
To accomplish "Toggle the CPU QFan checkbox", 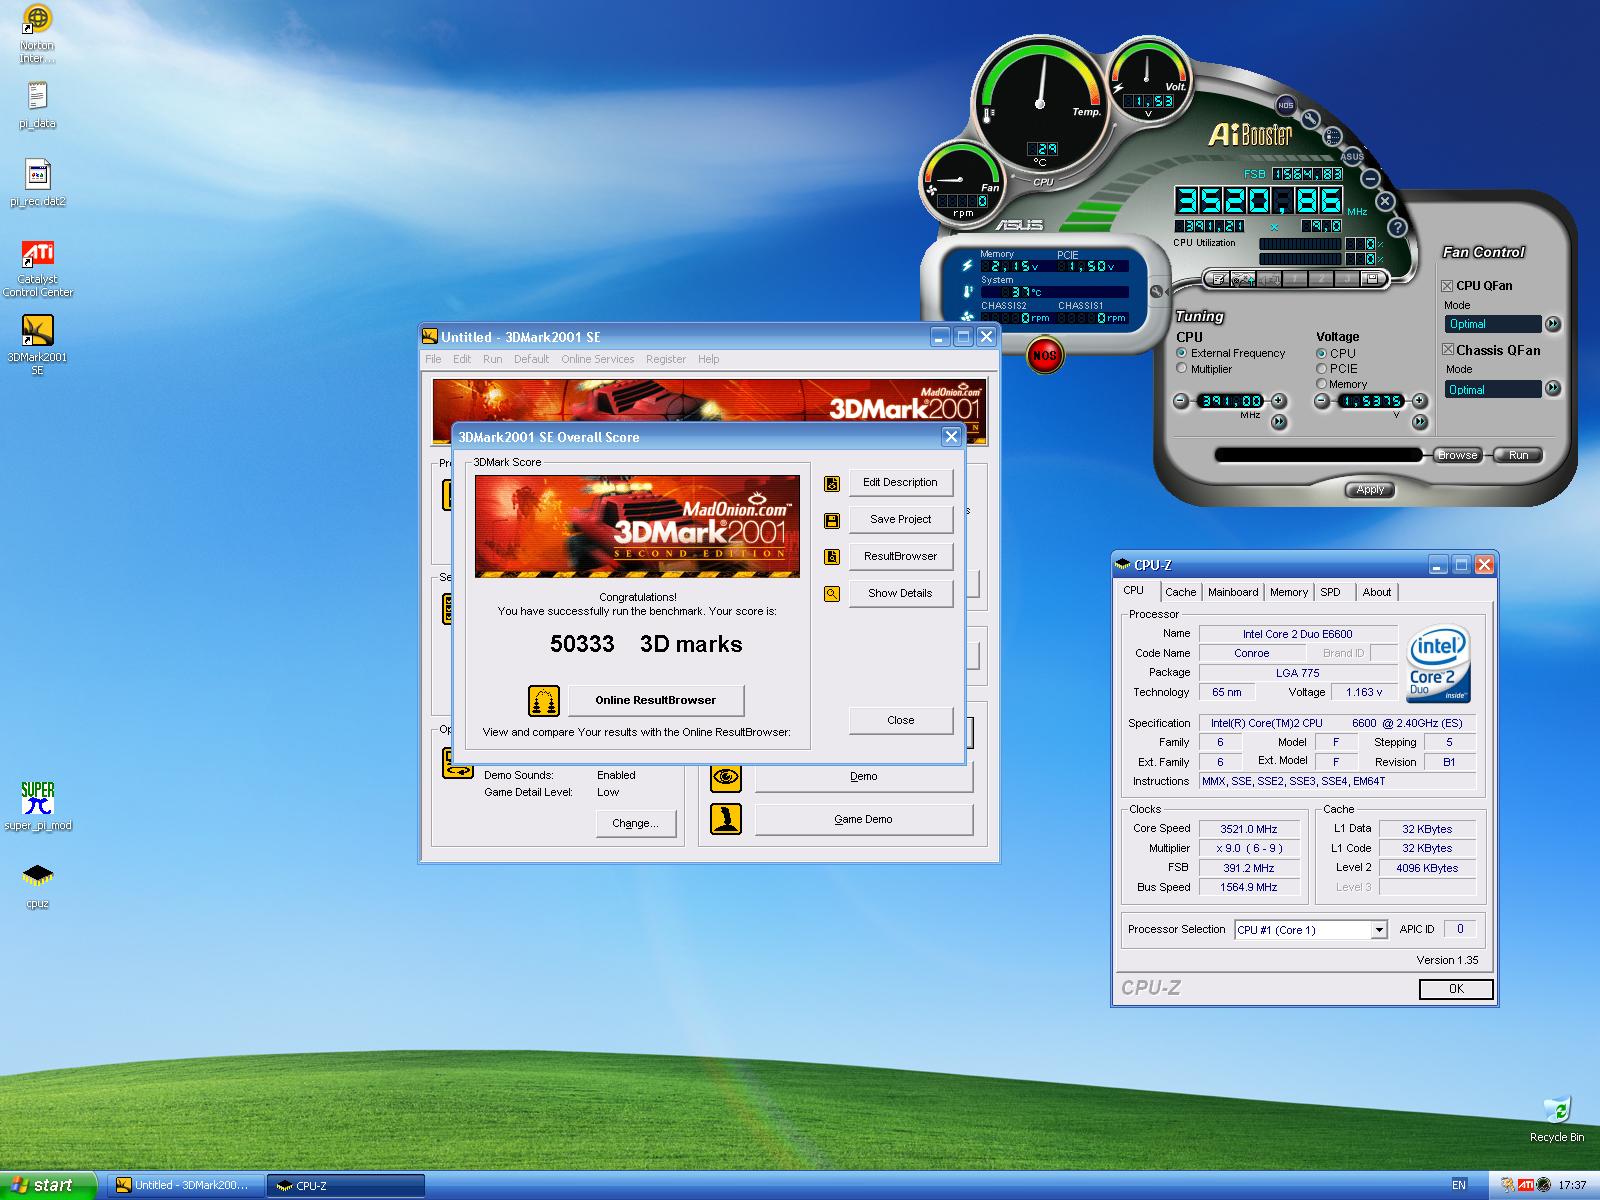I will (x=1447, y=286).
